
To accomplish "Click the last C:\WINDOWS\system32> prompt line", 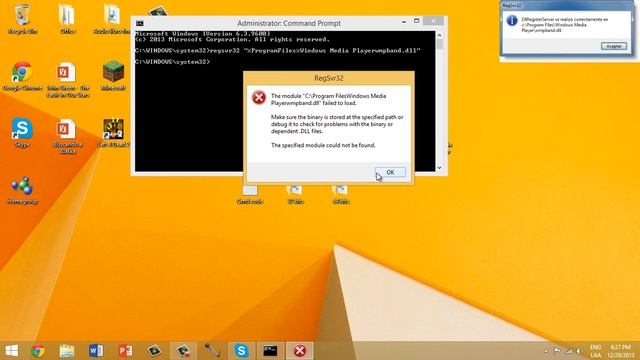I will (x=172, y=62).
